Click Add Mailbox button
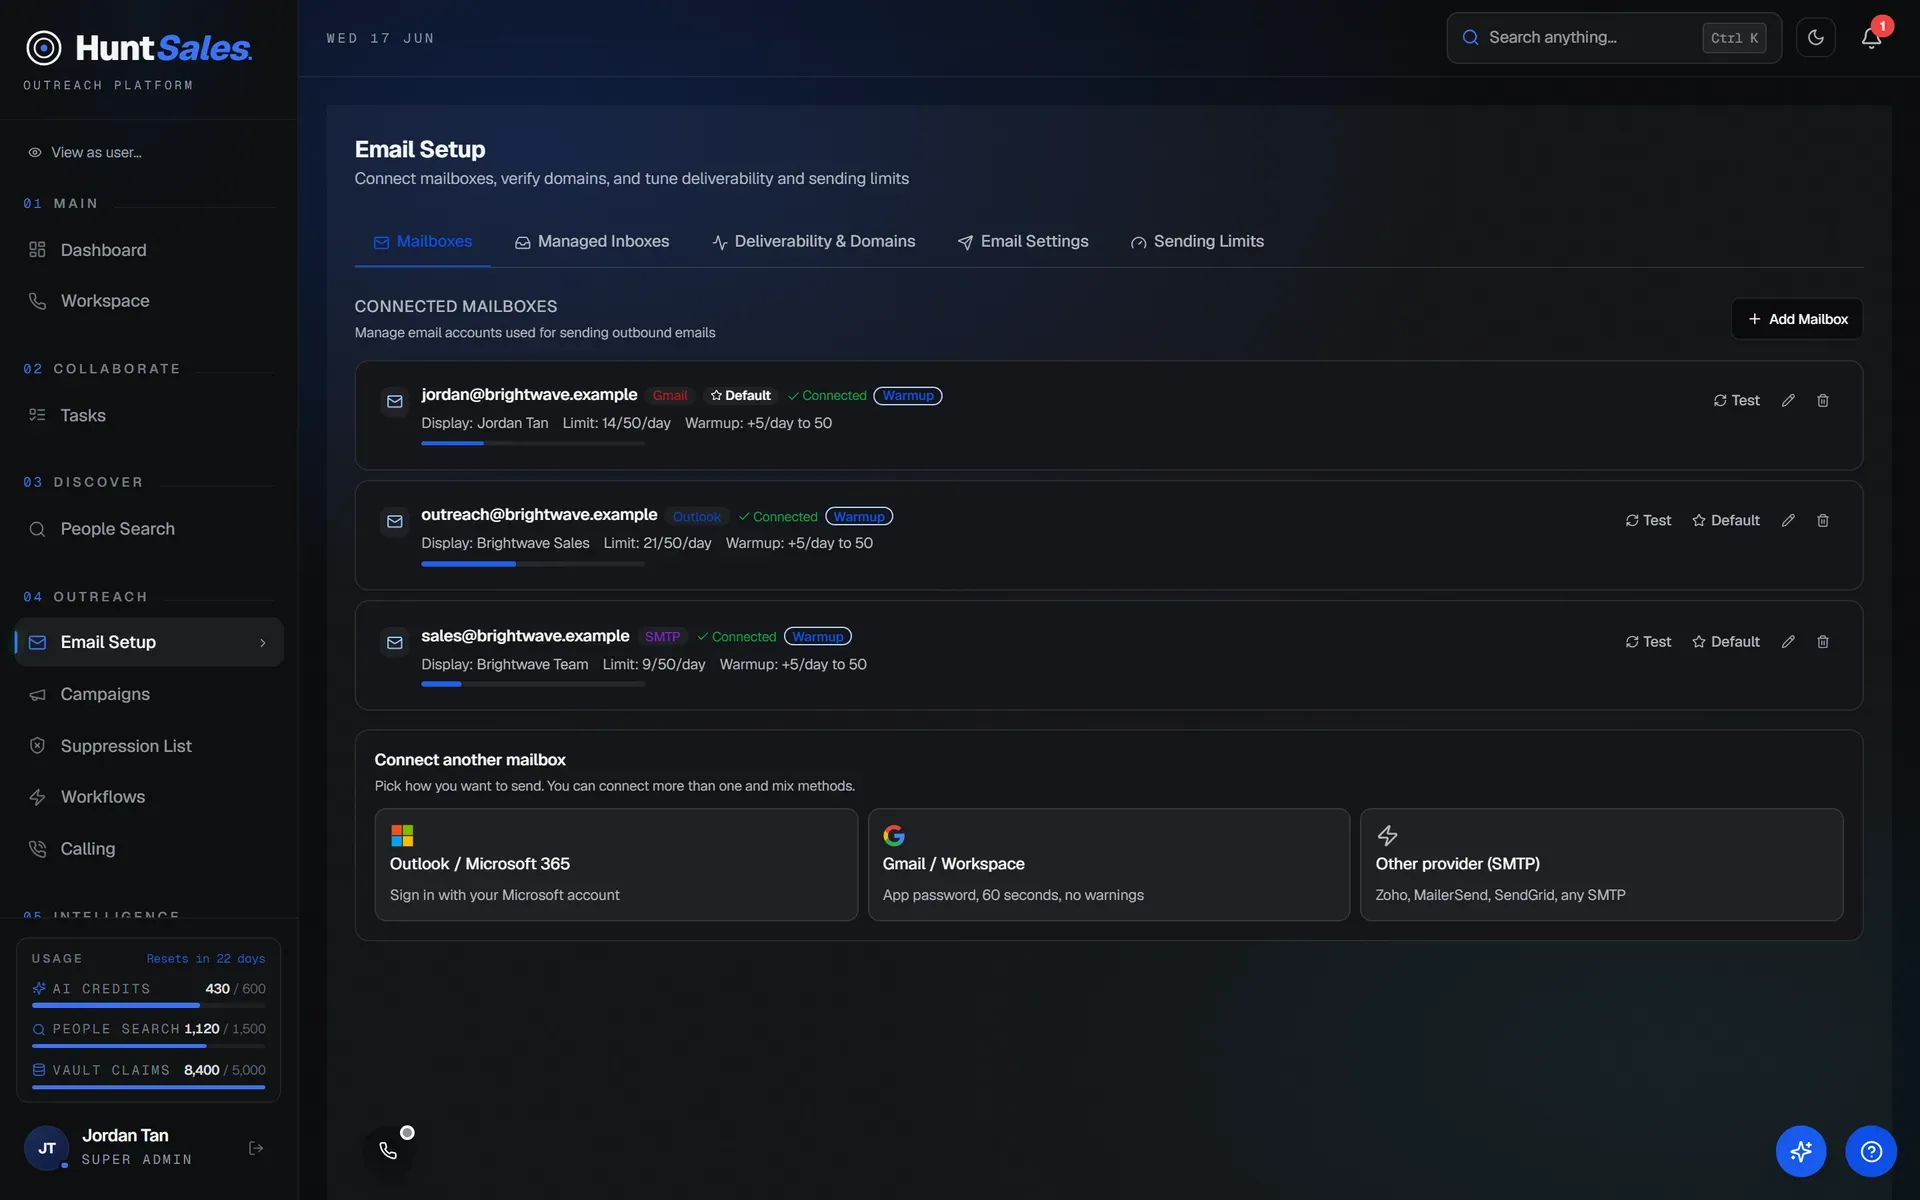Screen dimensions: 1920x1200 pos(1797,319)
